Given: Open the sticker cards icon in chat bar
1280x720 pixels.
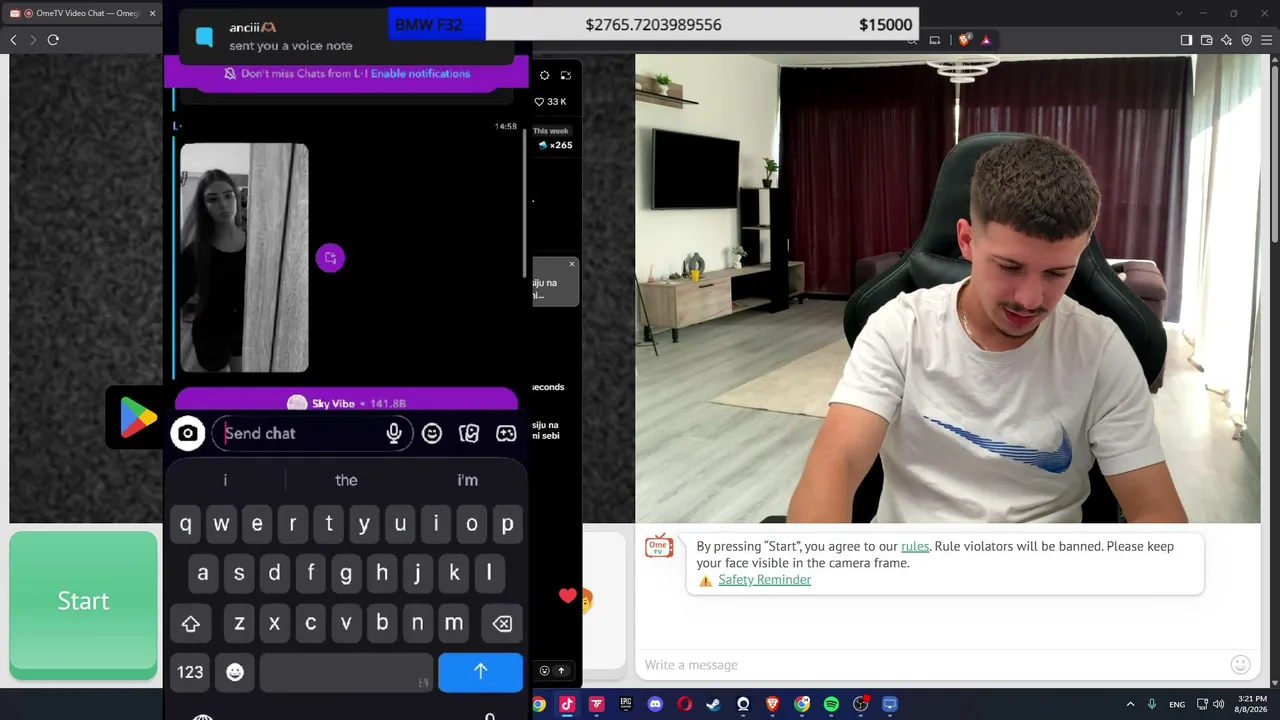Looking at the screenshot, I should 469,433.
